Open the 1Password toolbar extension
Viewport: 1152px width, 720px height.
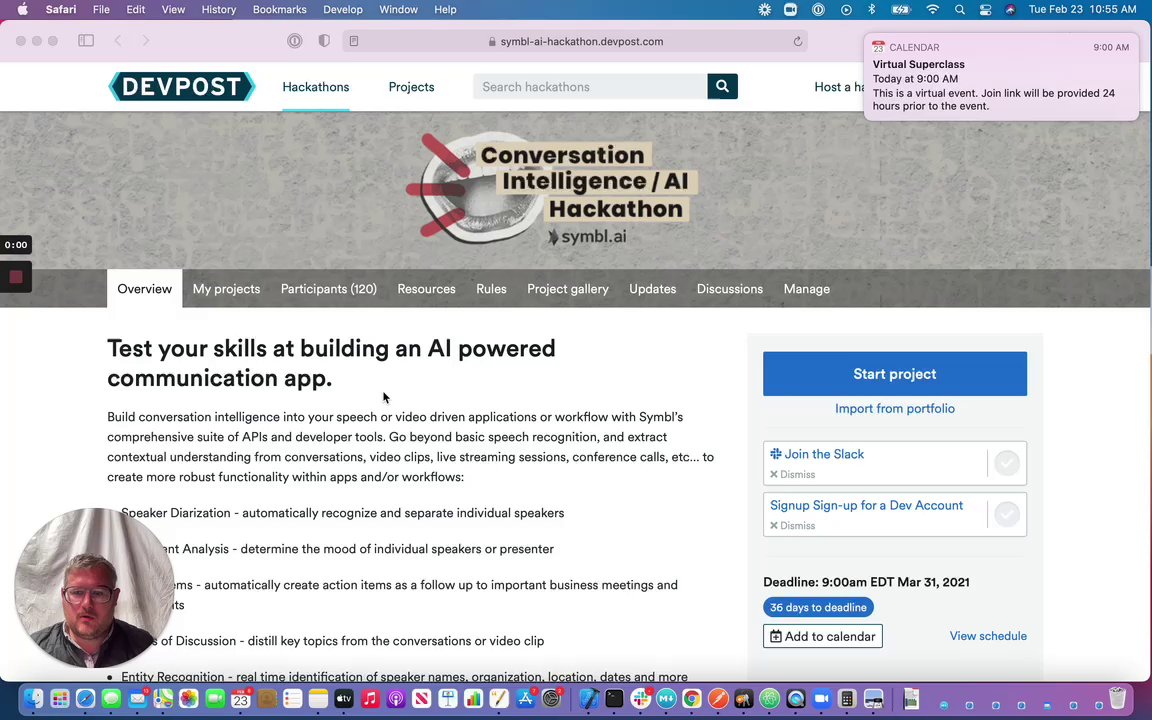[x=295, y=41]
